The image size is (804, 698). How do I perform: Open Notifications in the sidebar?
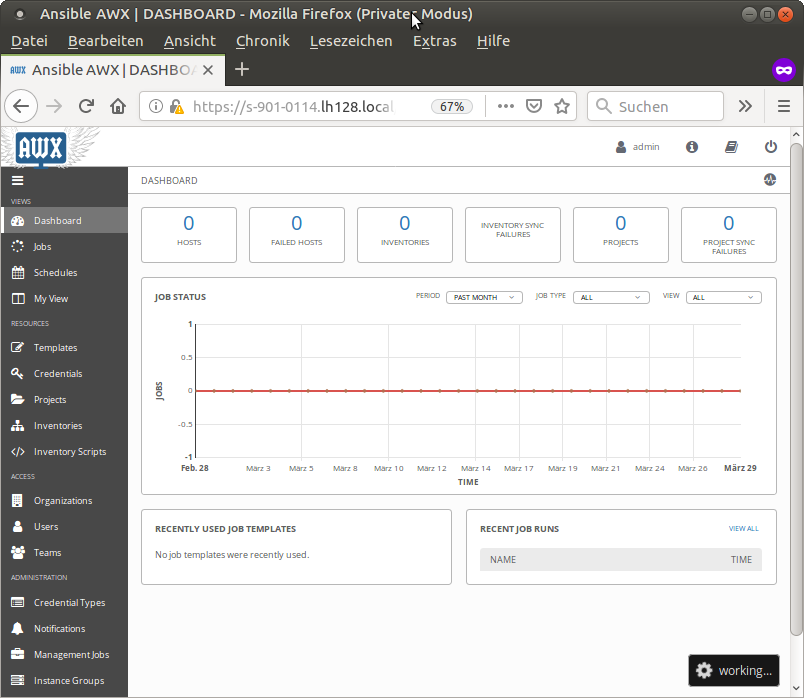click(x=64, y=629)
